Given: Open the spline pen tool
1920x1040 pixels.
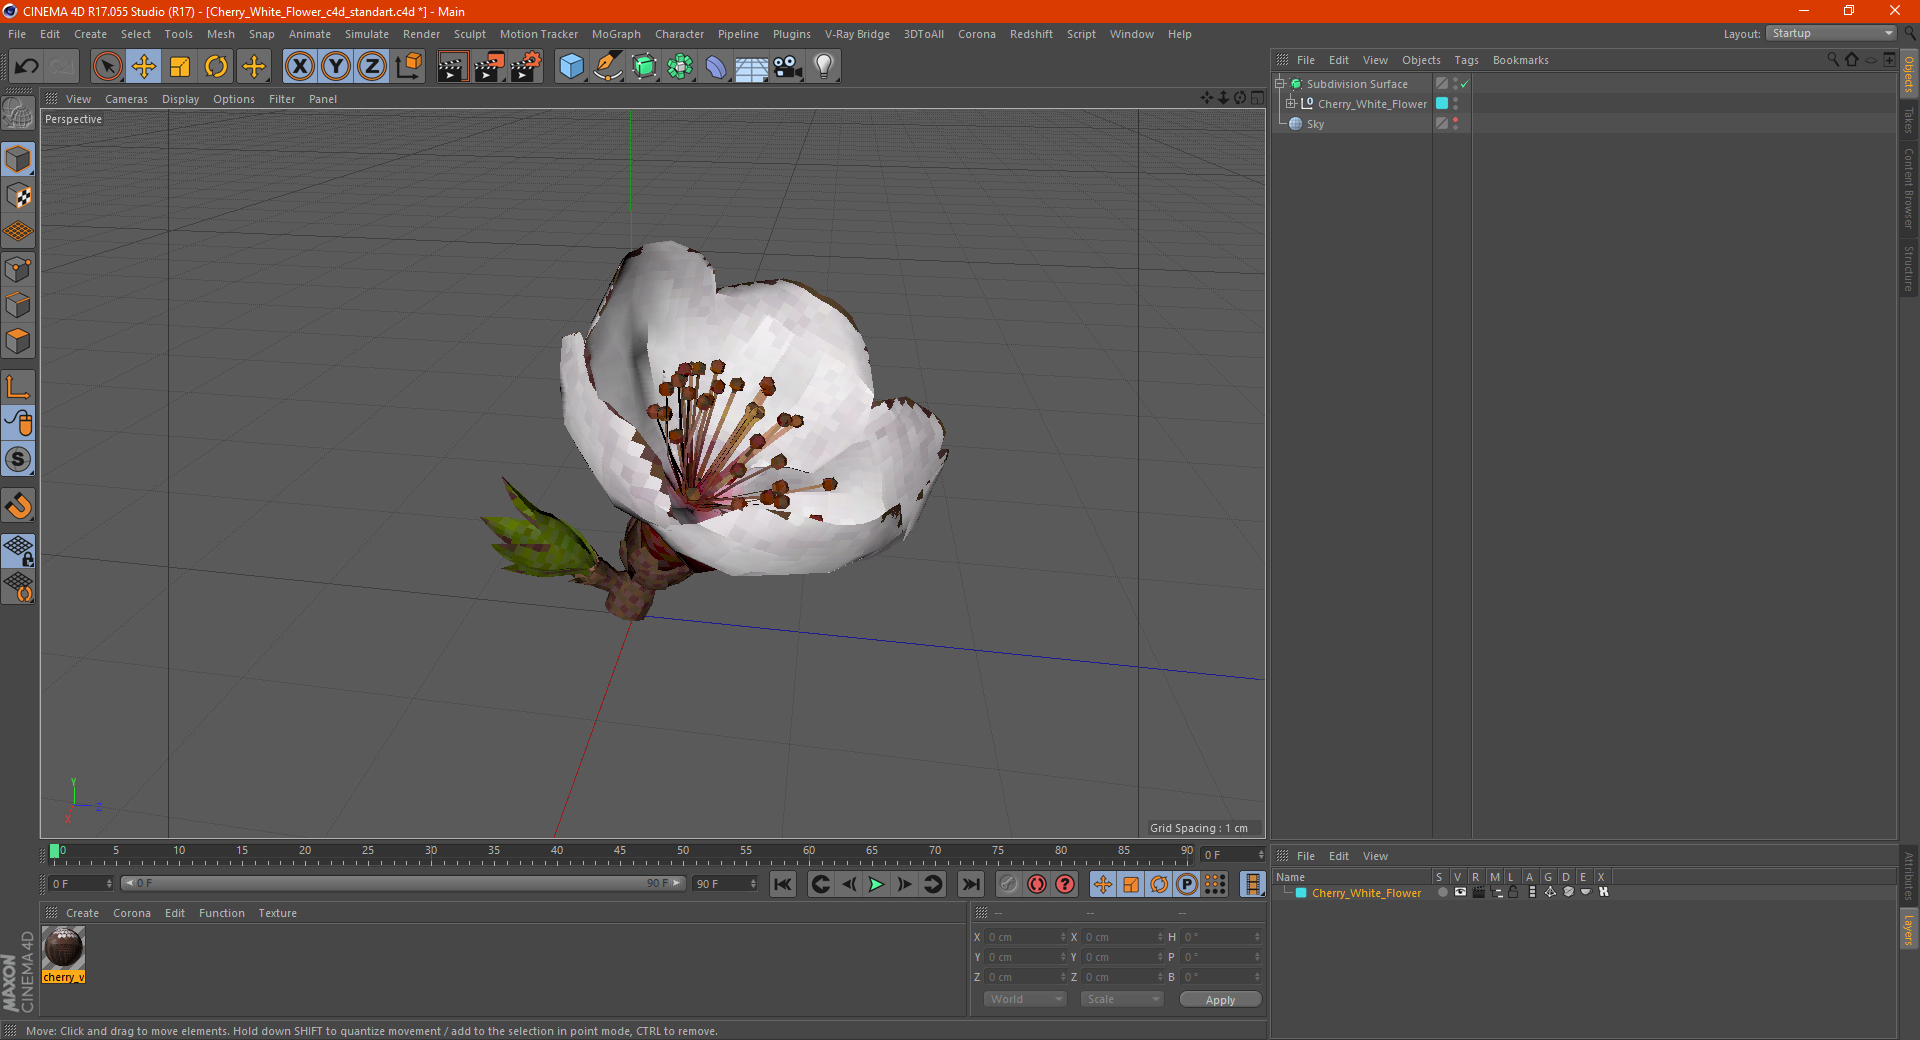Looking at the screenshot, I should tap(608, 67).
